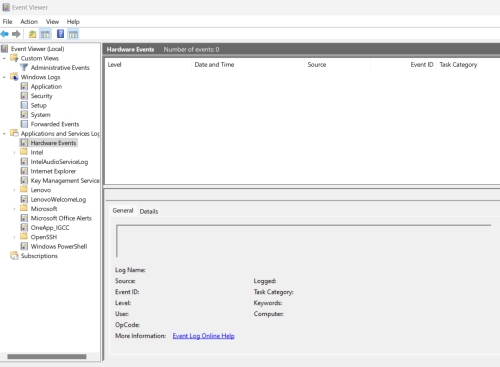Click the tree pane horizontal scrollbar
The image size is (500, 367).
point(47,356)
